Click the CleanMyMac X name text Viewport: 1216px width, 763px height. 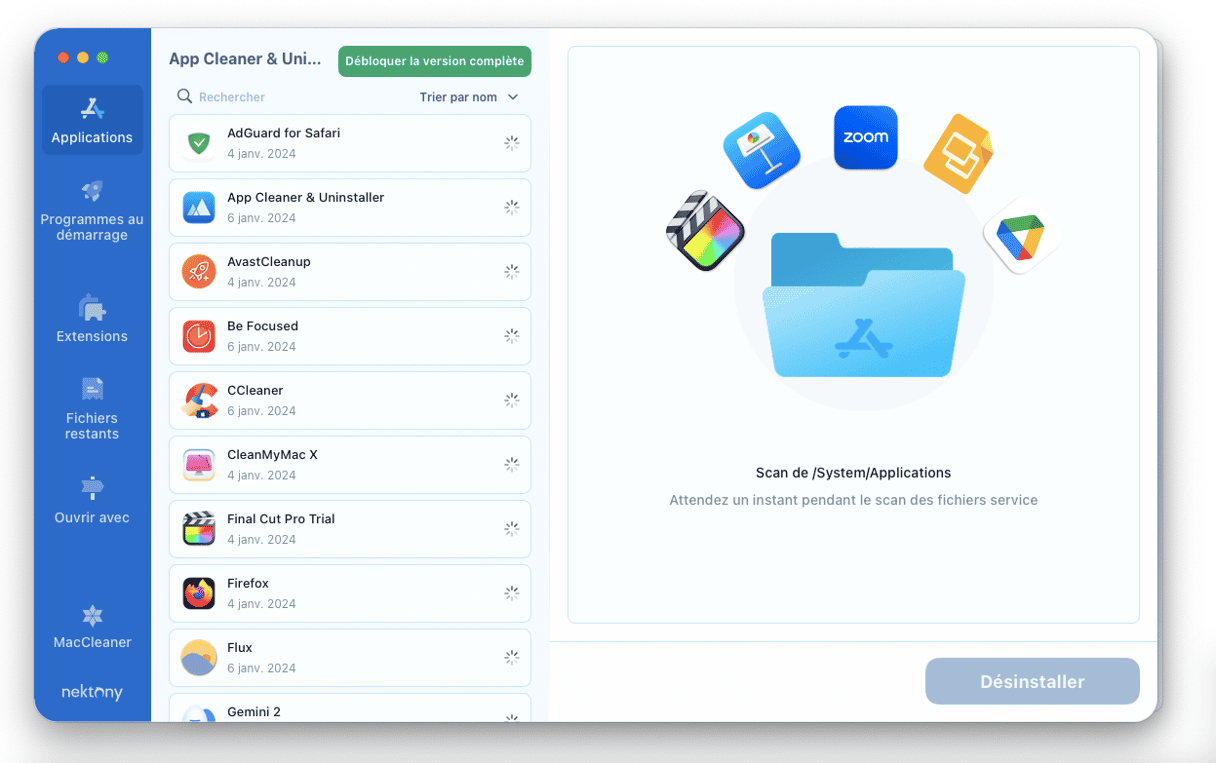272,454
